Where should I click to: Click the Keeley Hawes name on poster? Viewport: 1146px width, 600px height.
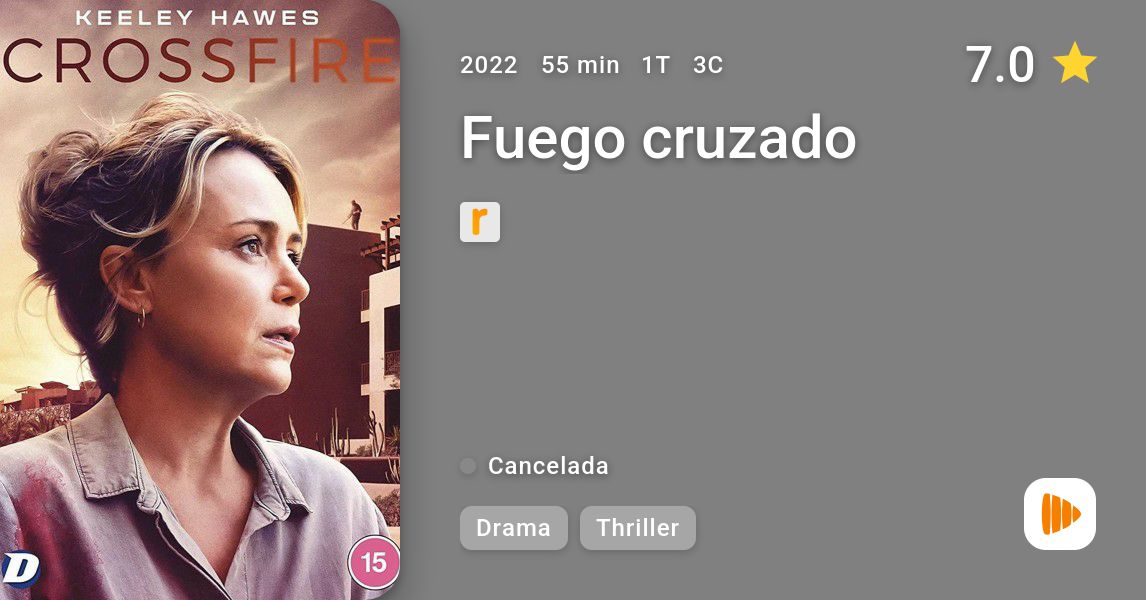[198, 18]
